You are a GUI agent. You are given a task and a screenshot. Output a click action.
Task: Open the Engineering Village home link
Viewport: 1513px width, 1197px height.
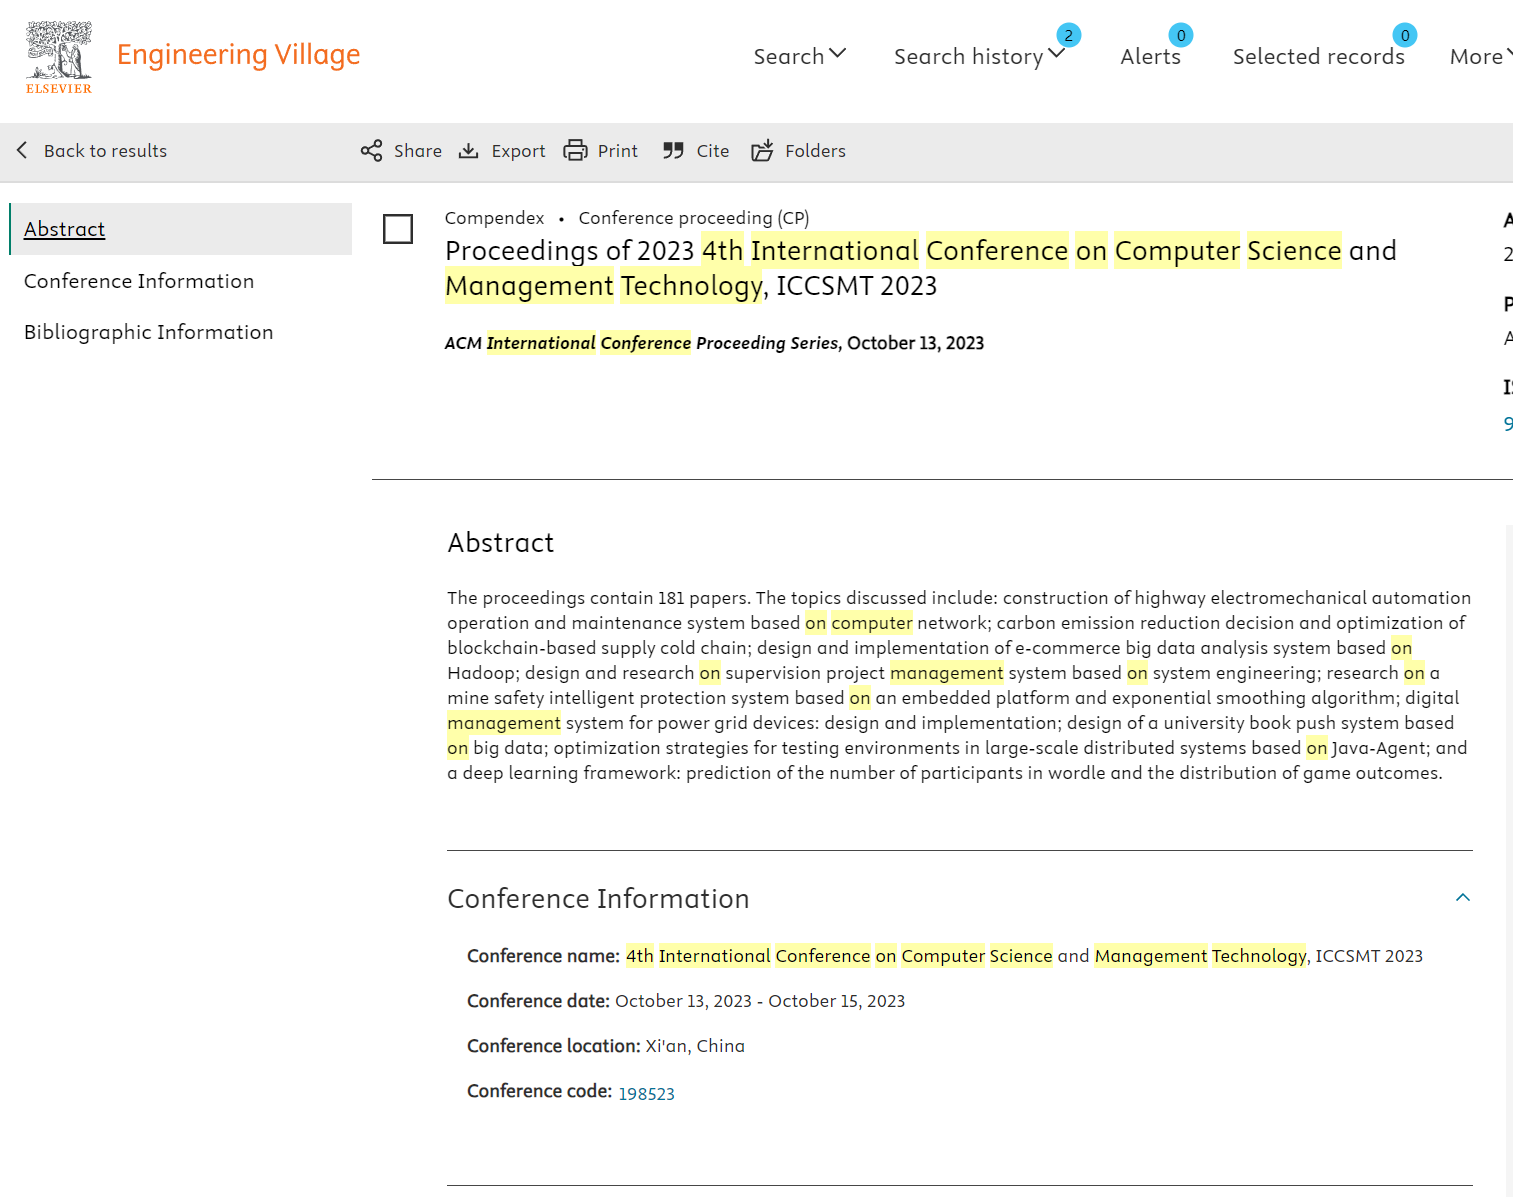[238, 55]
